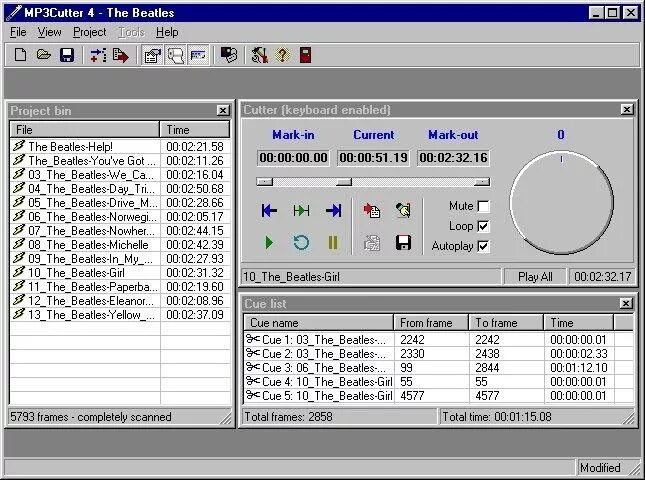Jump to mark-in with blue left arrow
645x480 pixels.
(269, 211)
